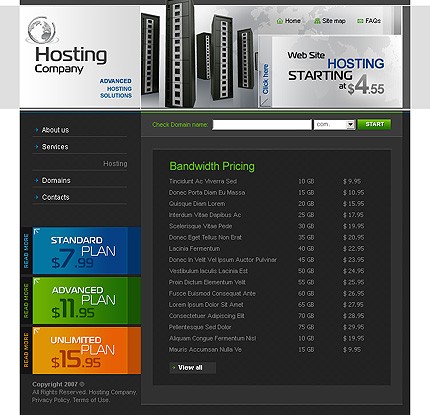
Task: Open the Services menu item
Action: (55, 147)
